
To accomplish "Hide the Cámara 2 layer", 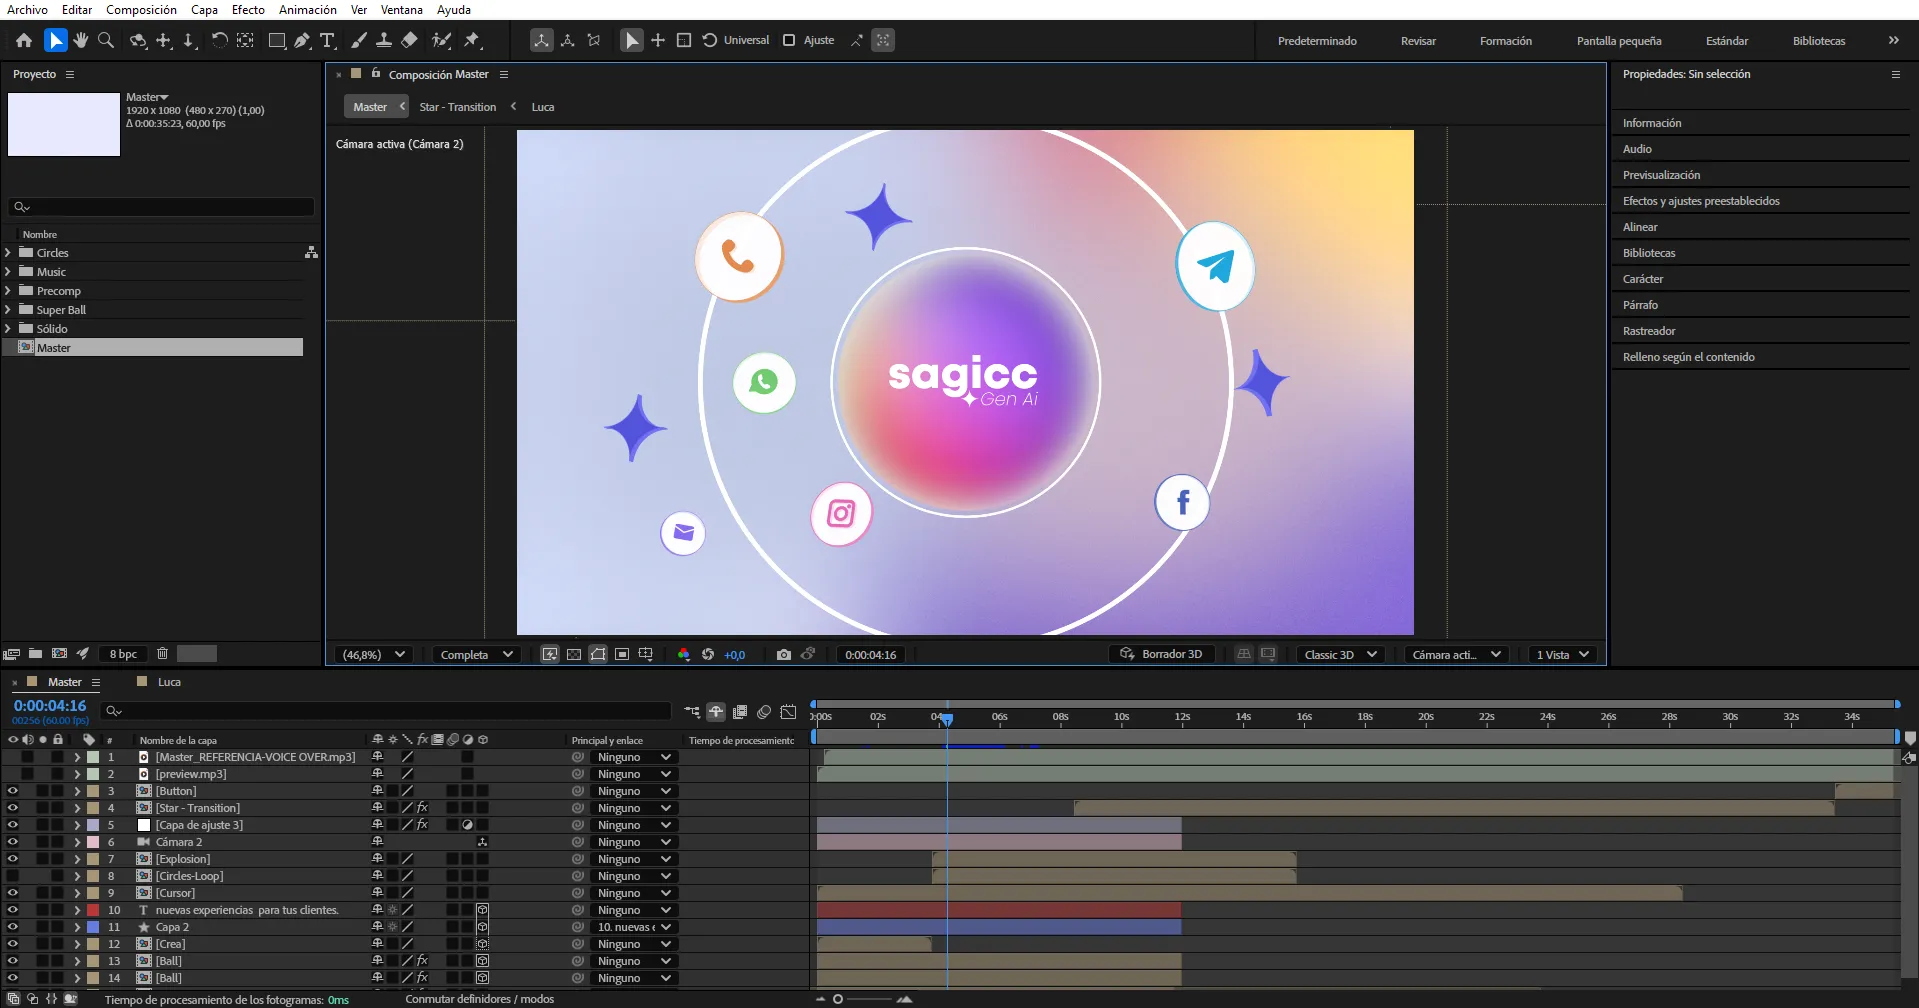I will pyautogui.click(x=12, y=841).
